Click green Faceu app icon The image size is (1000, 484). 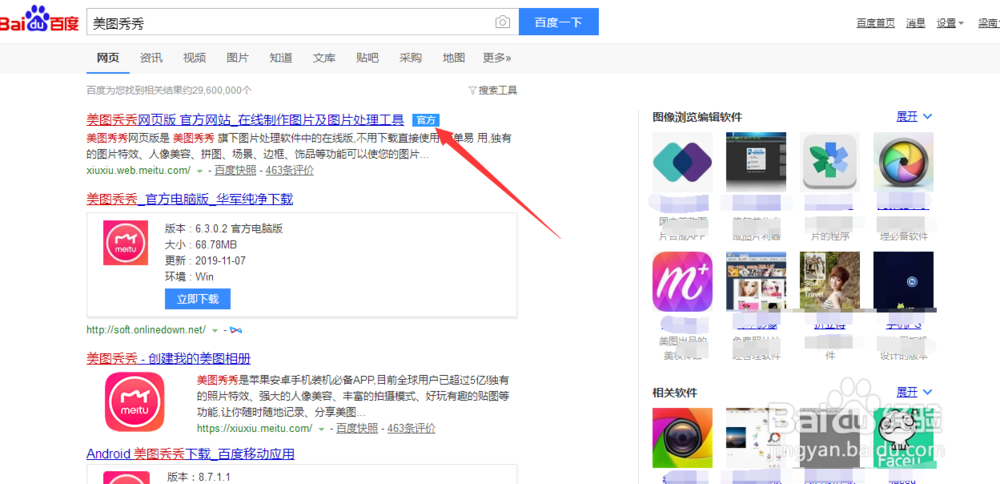coord(903,438)
